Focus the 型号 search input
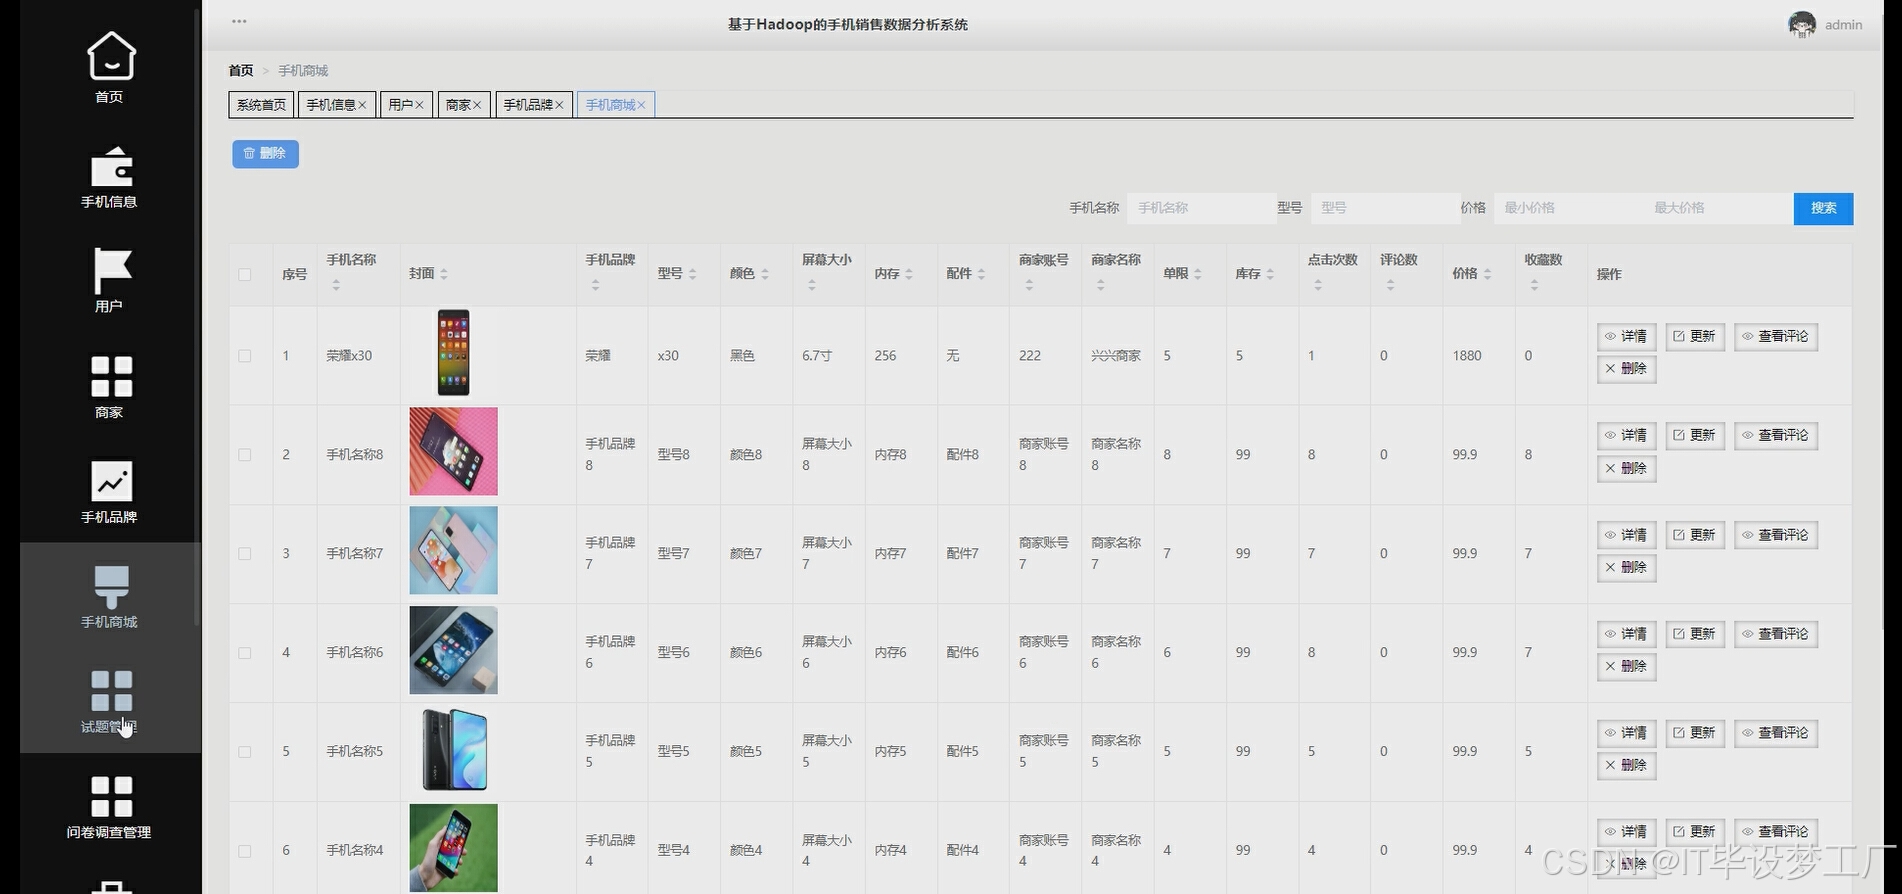1902x894 pixels. (1385, 208)
